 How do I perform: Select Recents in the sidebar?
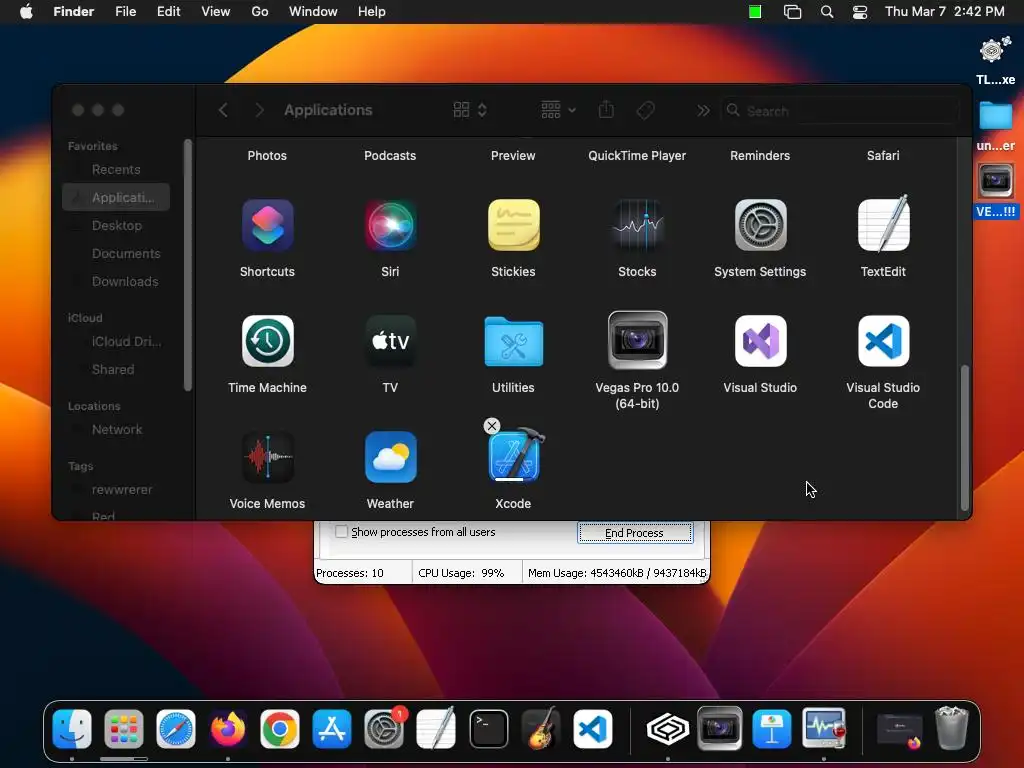pos(116,170)
